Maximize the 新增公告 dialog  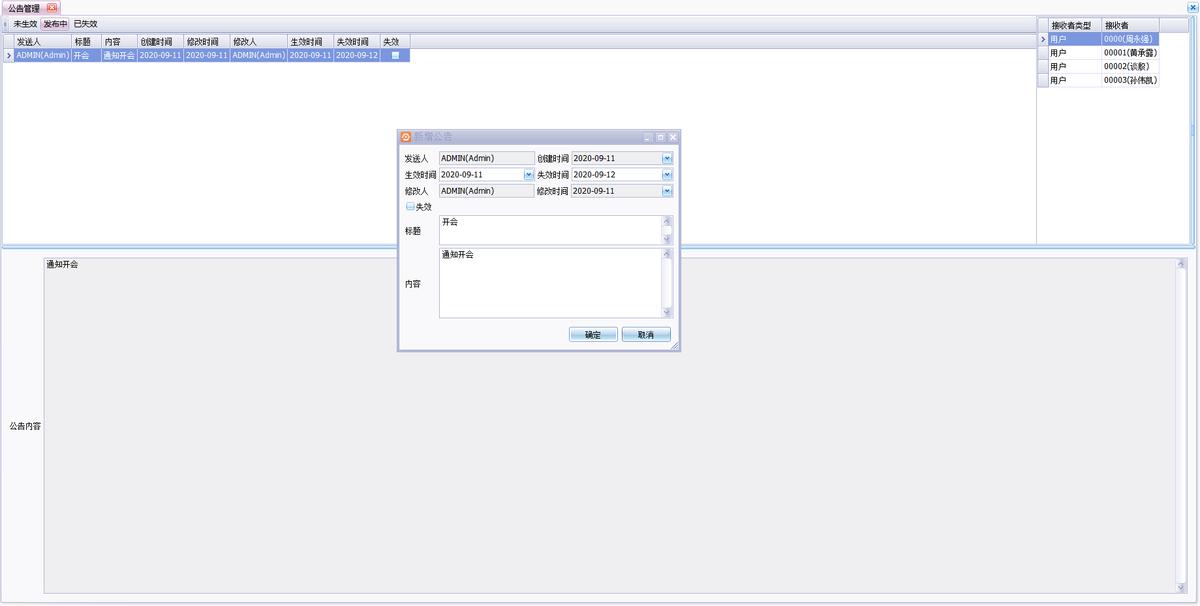point(660,137)
